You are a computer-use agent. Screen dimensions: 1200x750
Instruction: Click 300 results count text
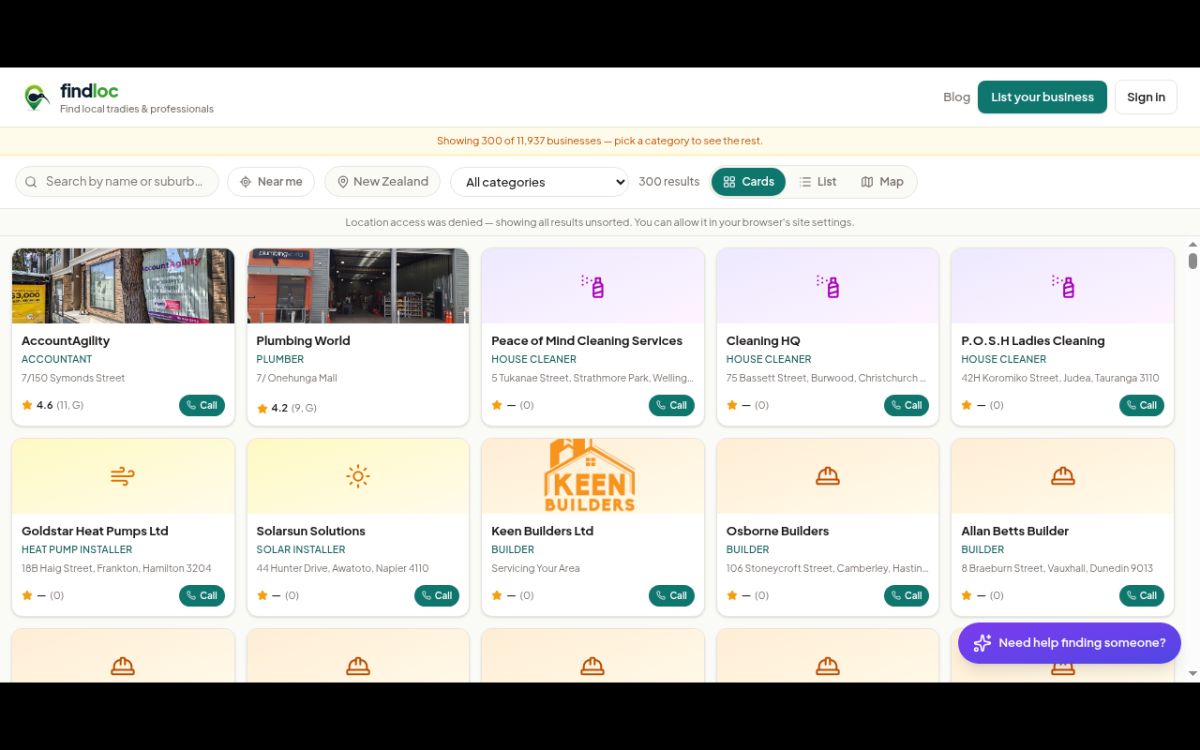coord(669,182)
